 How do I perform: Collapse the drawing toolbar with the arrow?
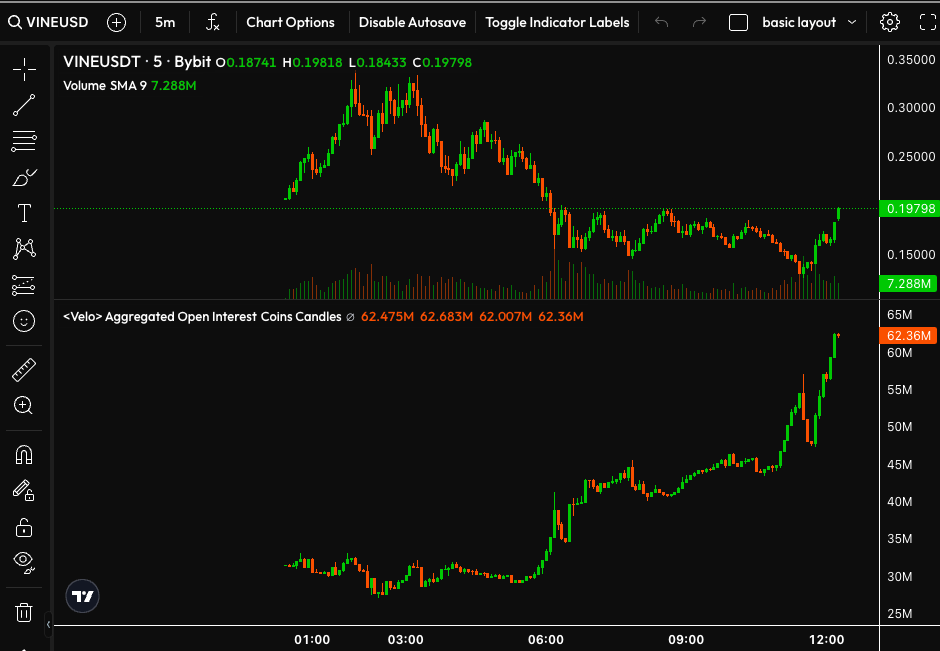click(x=49, y=625)
